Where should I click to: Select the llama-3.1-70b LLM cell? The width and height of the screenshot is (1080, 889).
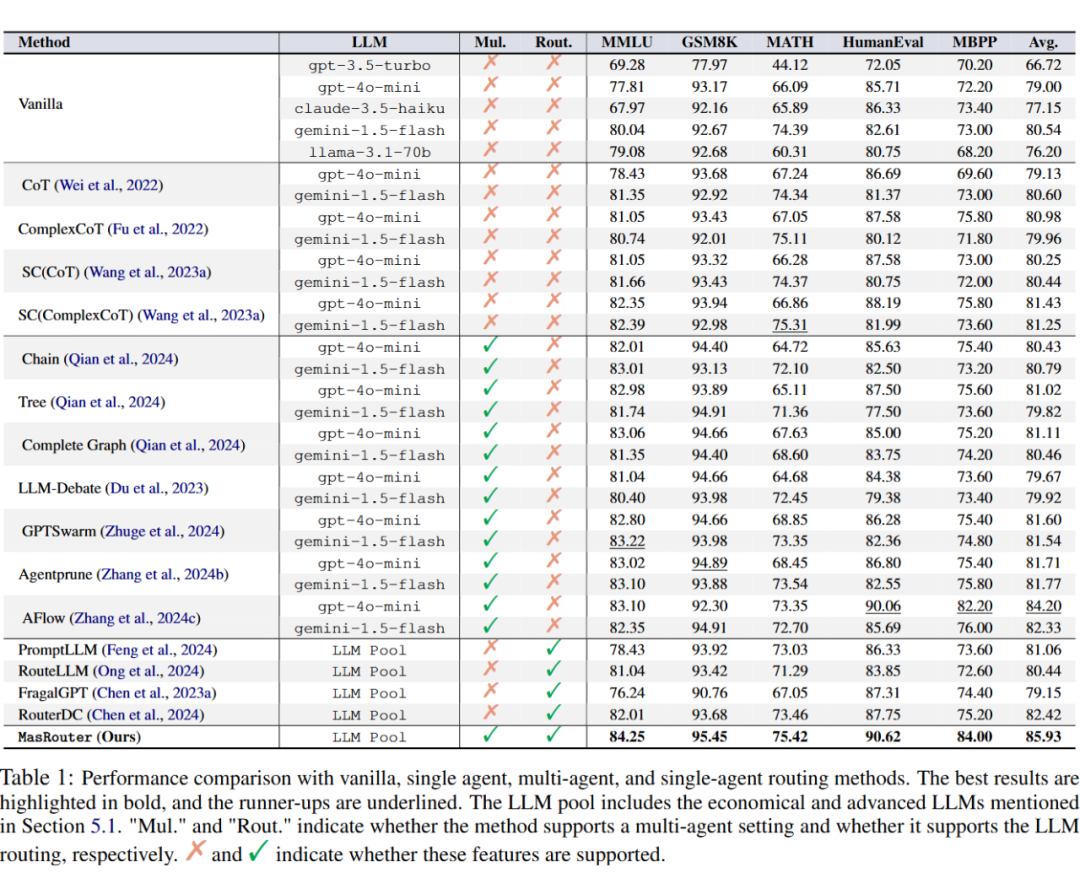click(x=369, y=152)
